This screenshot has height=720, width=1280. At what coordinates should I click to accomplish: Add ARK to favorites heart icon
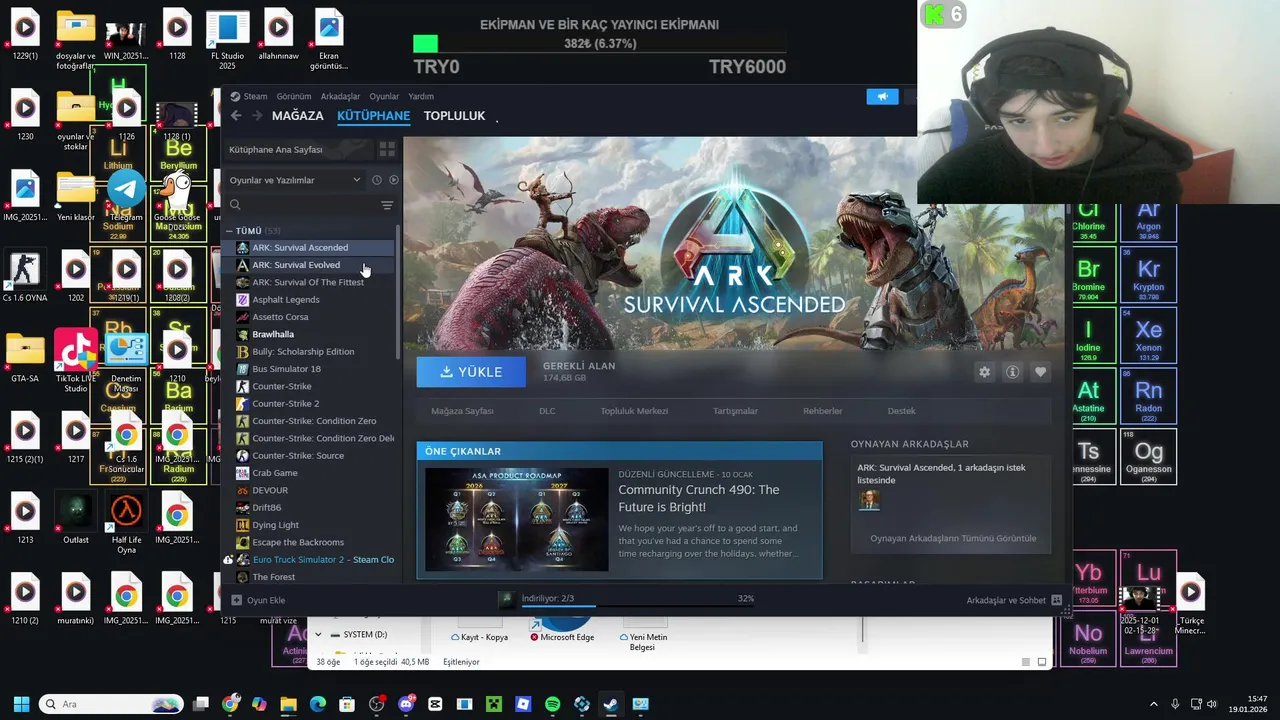click(1040, 372)
